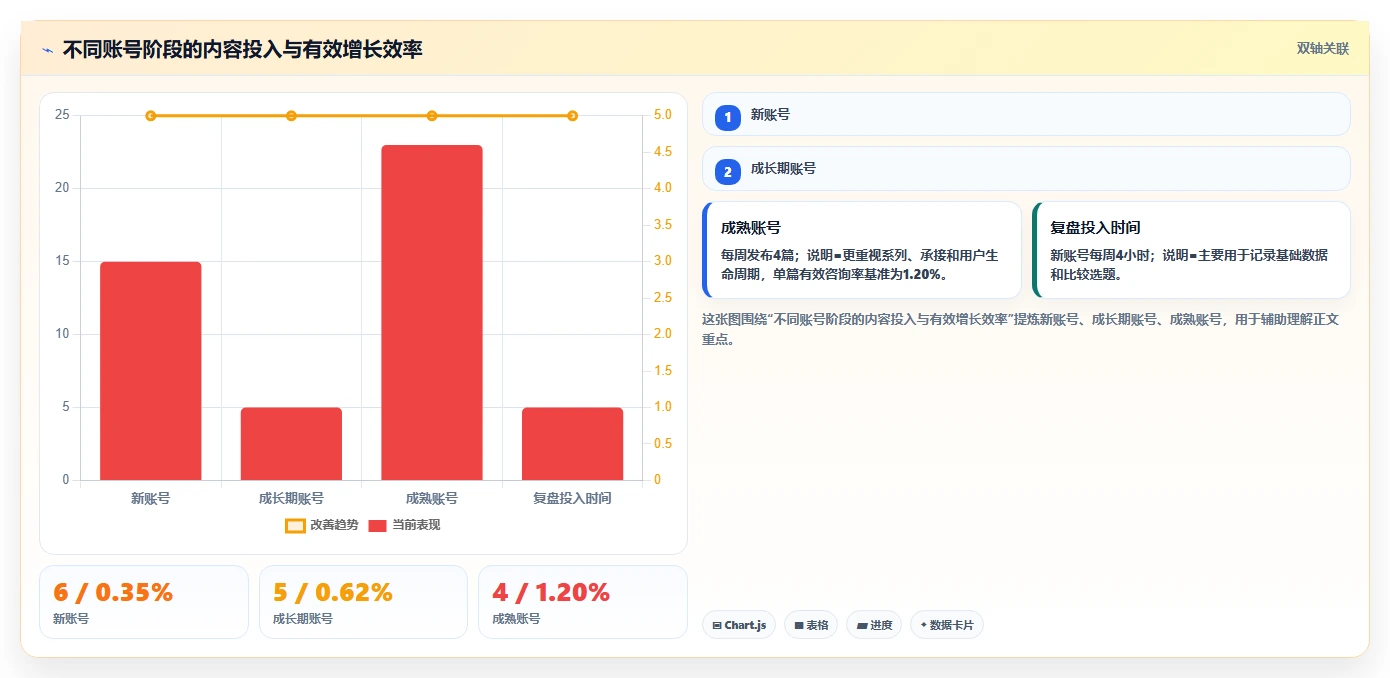Viewport: 1390px width, 678px height.
Task: Toggle the 改善趋势 legend item
Action: click(322, 525)
